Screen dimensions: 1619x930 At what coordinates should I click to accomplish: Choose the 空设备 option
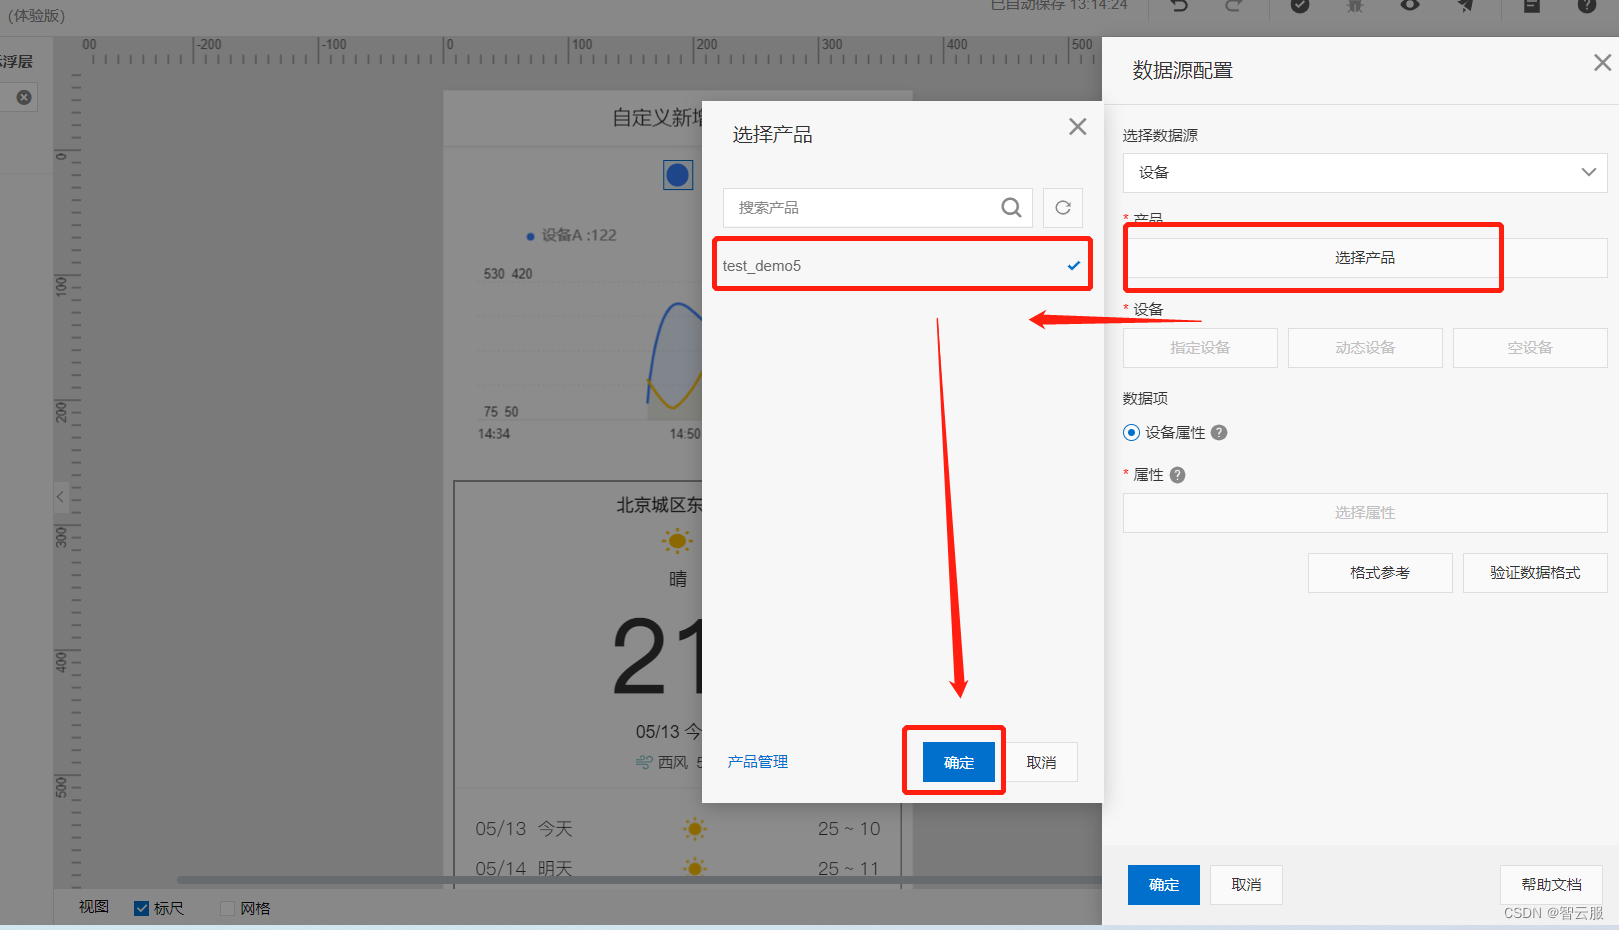tap(1530, 348)
